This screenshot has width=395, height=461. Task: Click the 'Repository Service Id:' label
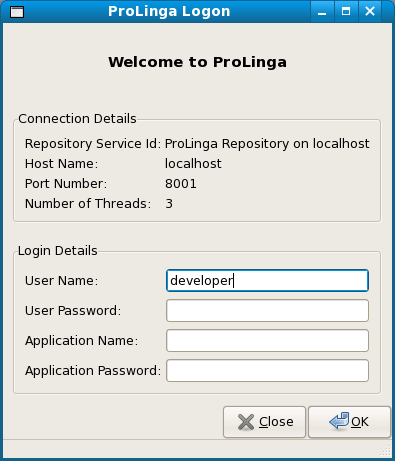tap(93, 144)
